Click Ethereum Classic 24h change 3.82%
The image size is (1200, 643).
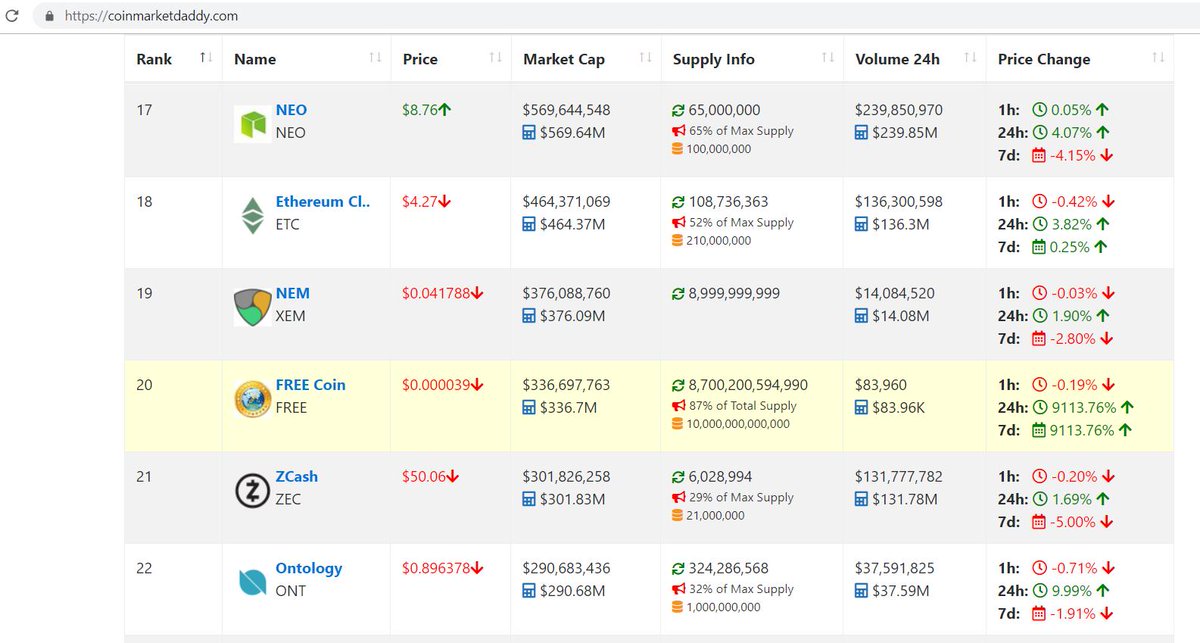coord(1071,224)
